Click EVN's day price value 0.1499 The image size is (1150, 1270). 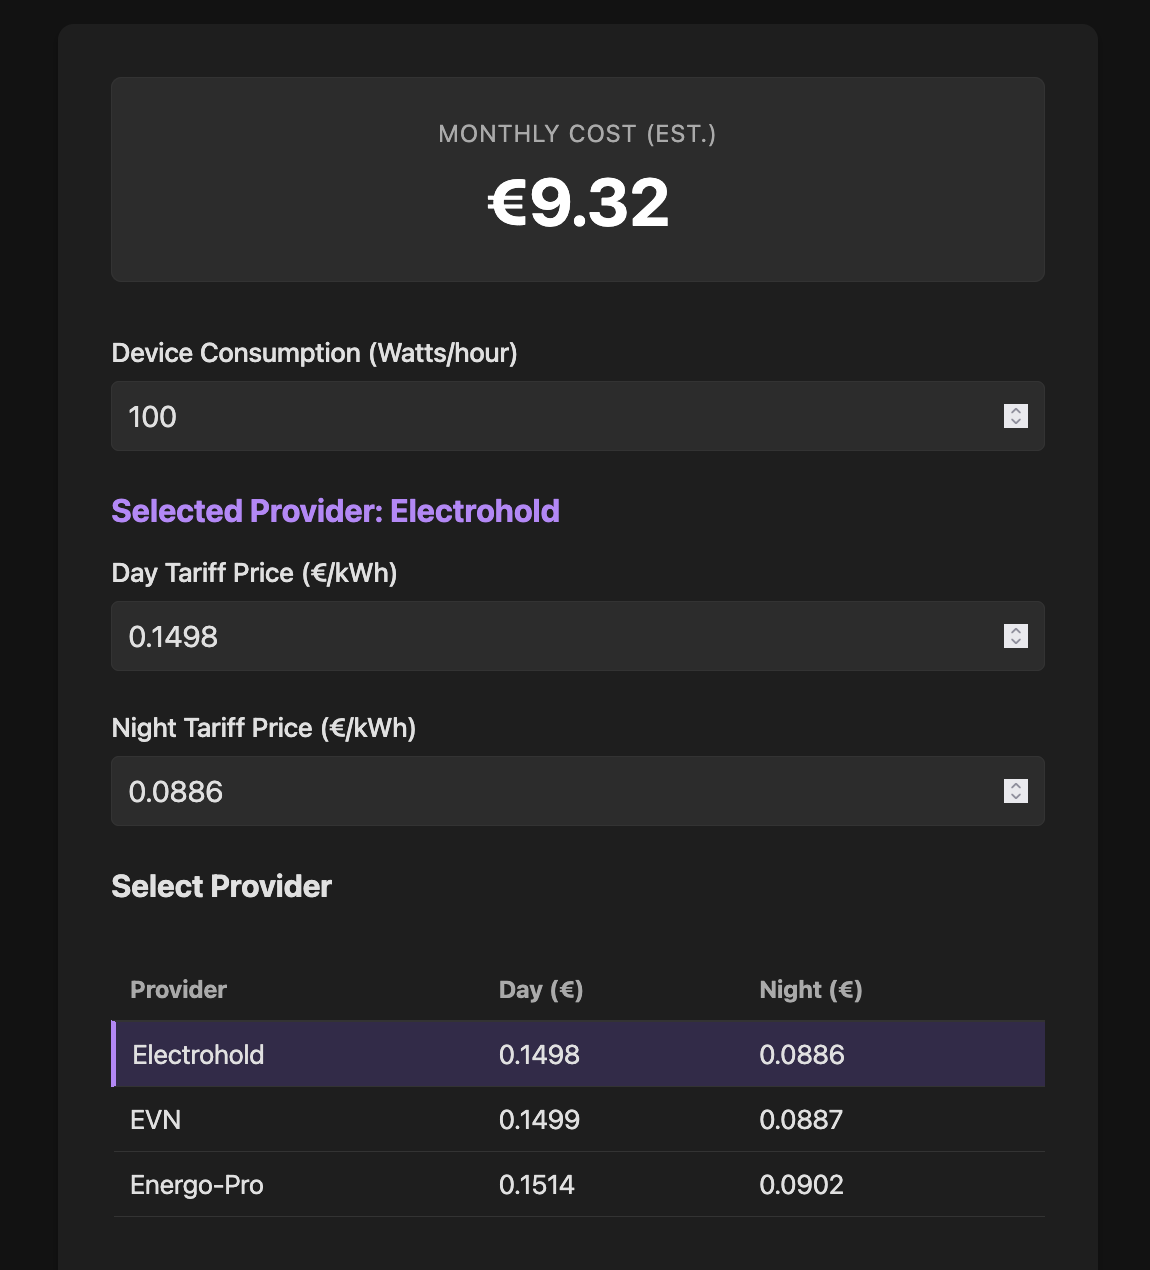tap(539, 1119)
